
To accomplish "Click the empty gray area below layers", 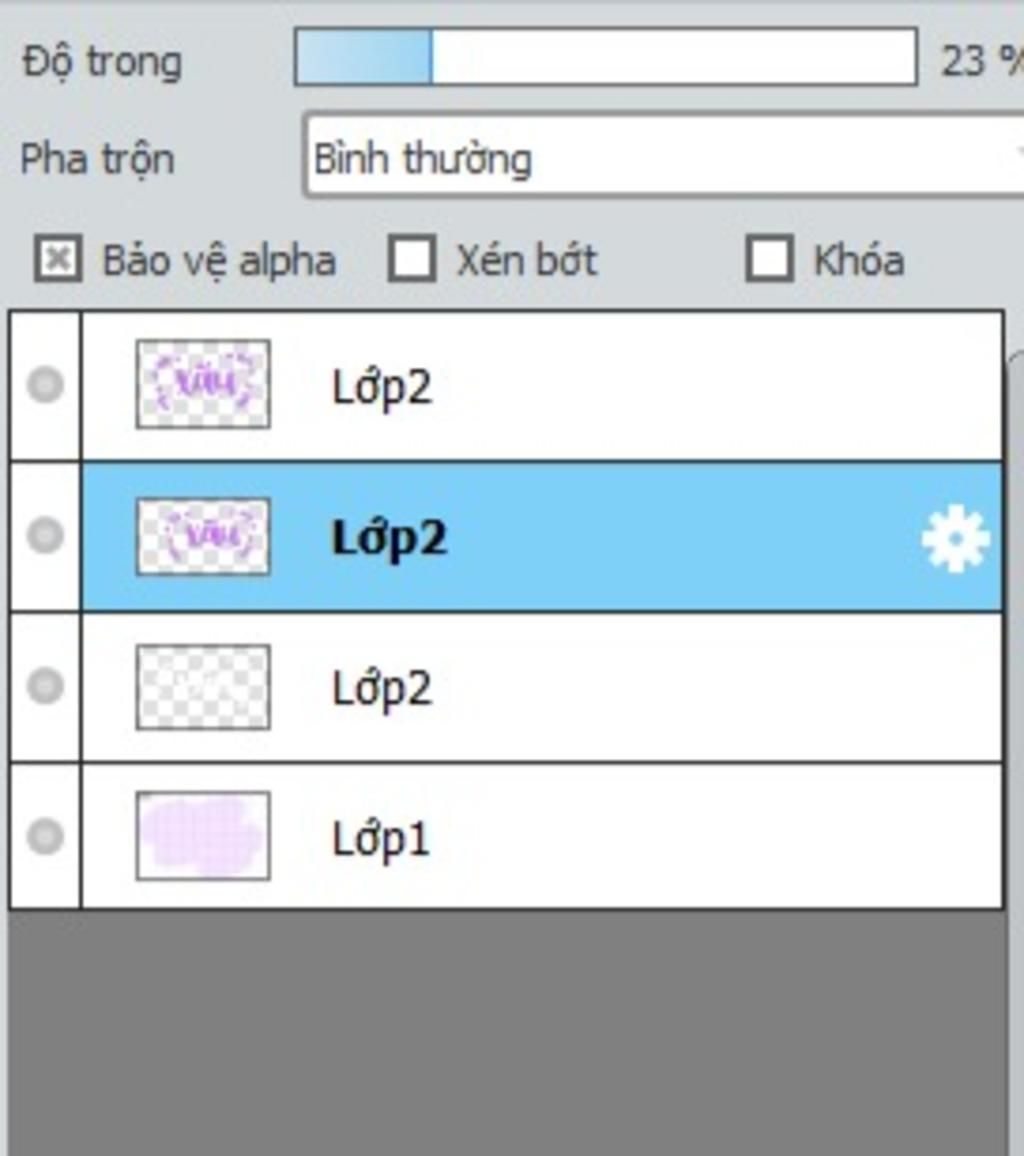I will pos(506,1032).
